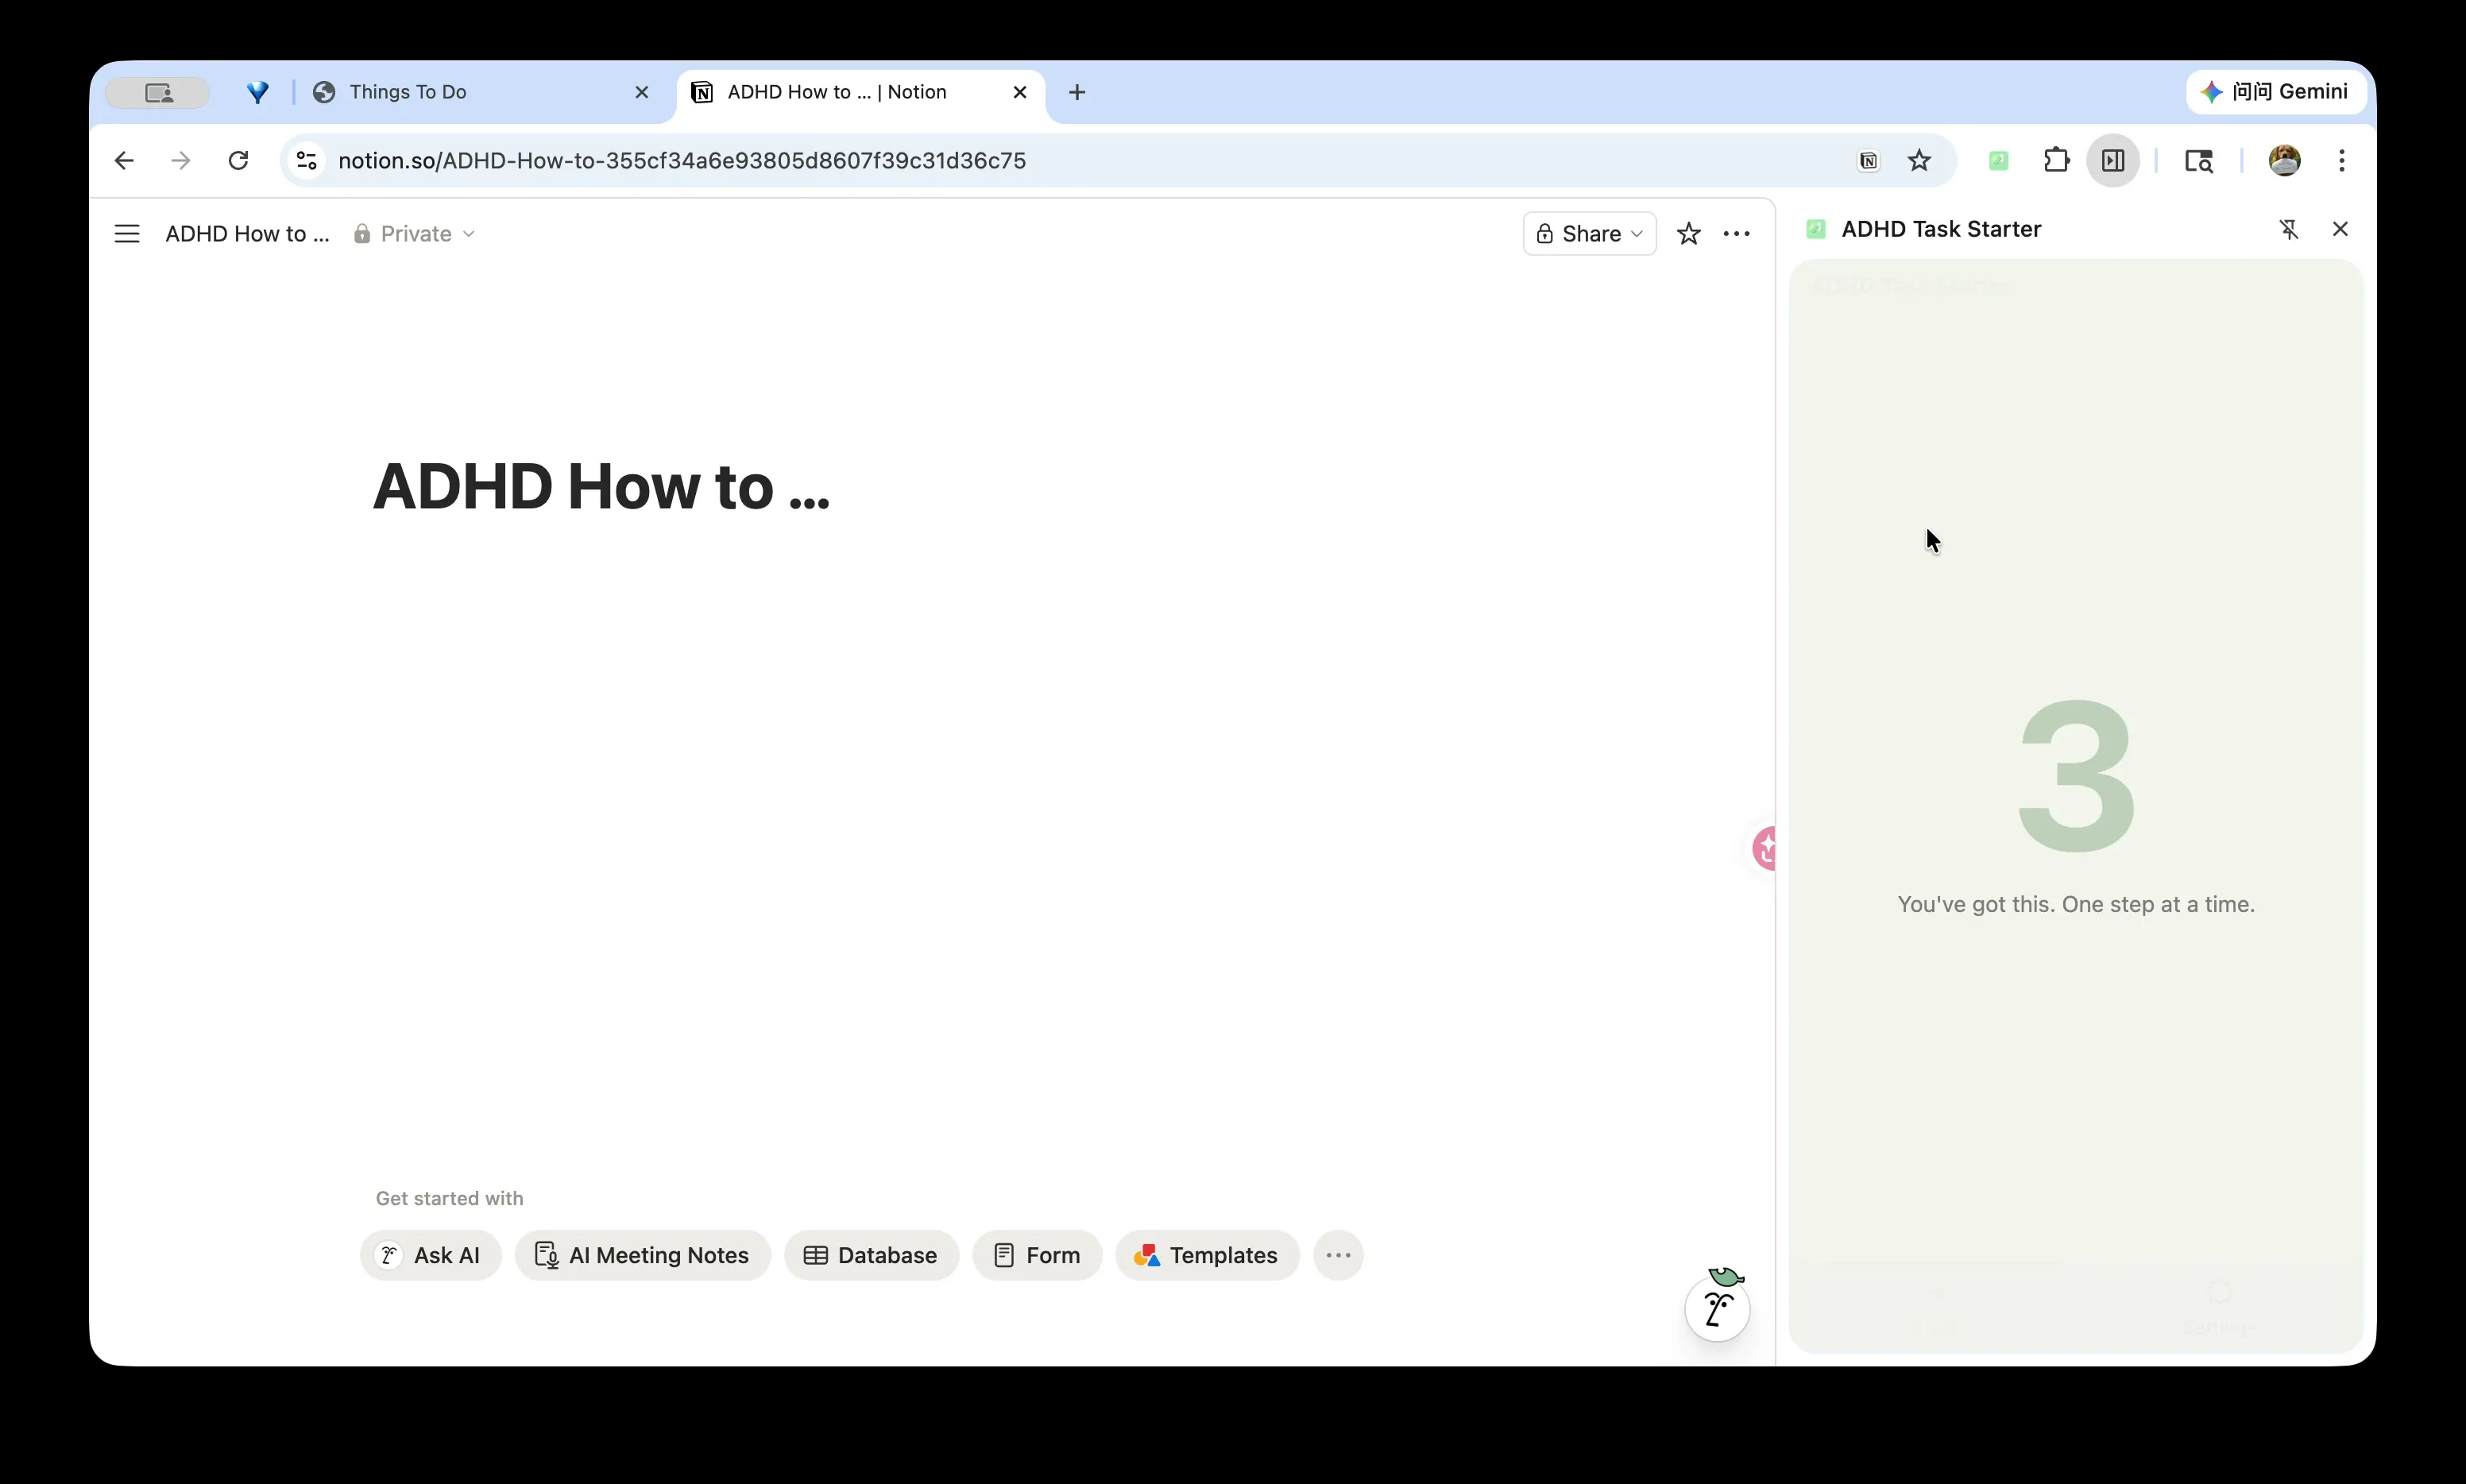The height and width of the screenshot is (1484, 2466).
Task: Open a new browser tab
Action: (x=1077, y=92)
